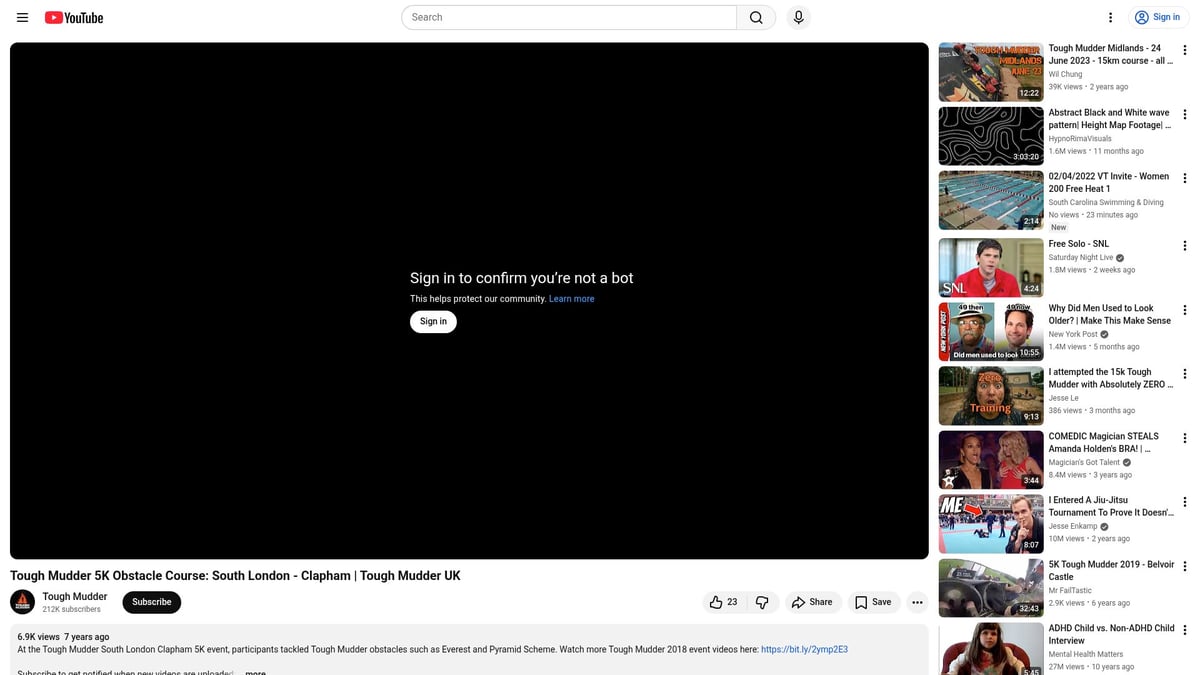Share the Tough Mudder video
This screenshot has height=675, width=1200.
(811, 602)
